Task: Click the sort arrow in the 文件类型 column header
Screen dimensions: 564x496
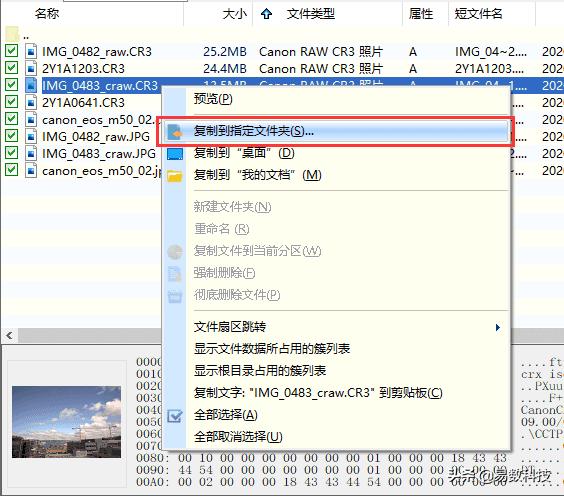Action: point(266,14)
